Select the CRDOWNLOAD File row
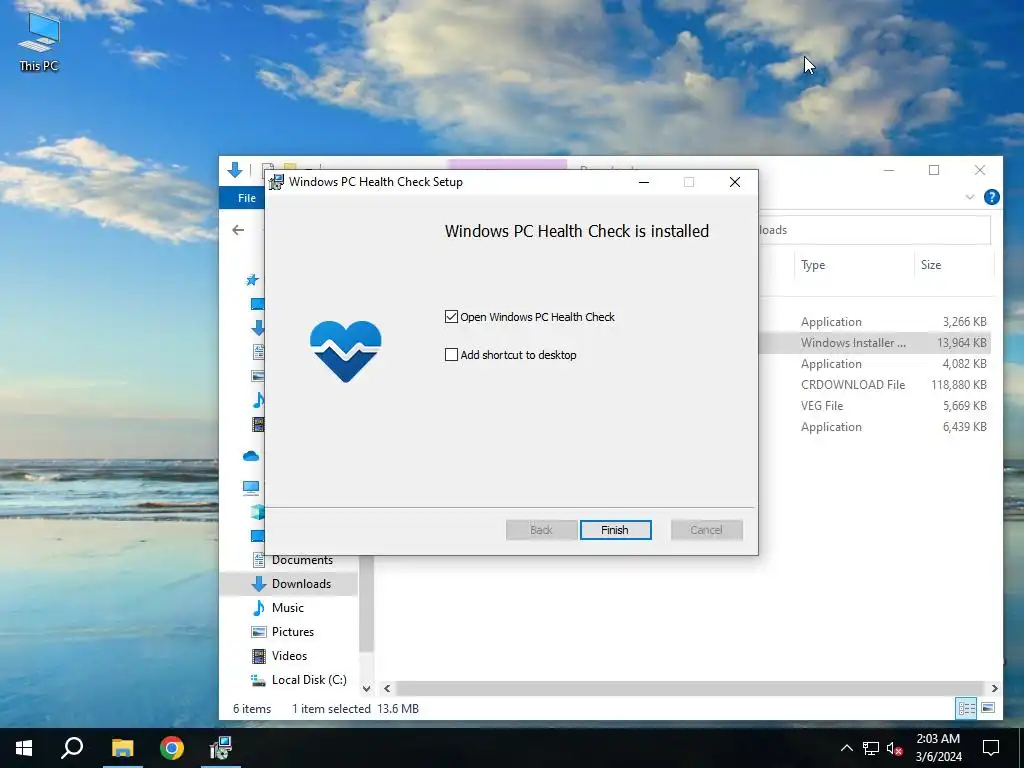 (875, 385)
